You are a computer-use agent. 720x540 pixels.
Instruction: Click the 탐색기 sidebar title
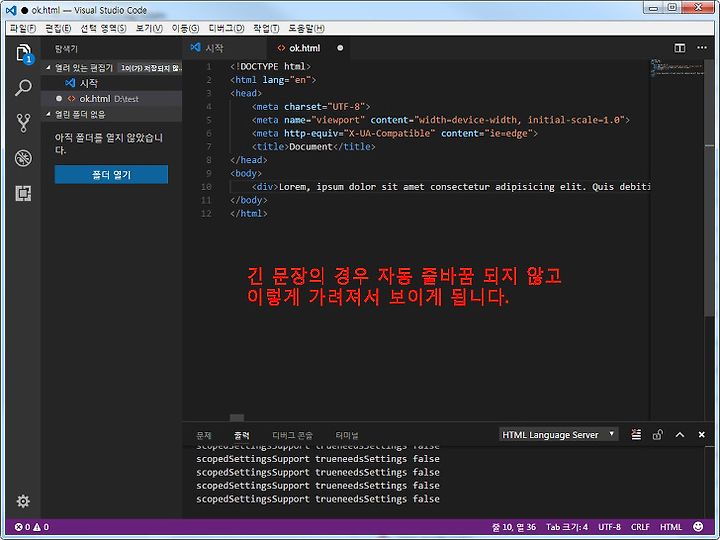pyautogui.click(x=66, y=49)
